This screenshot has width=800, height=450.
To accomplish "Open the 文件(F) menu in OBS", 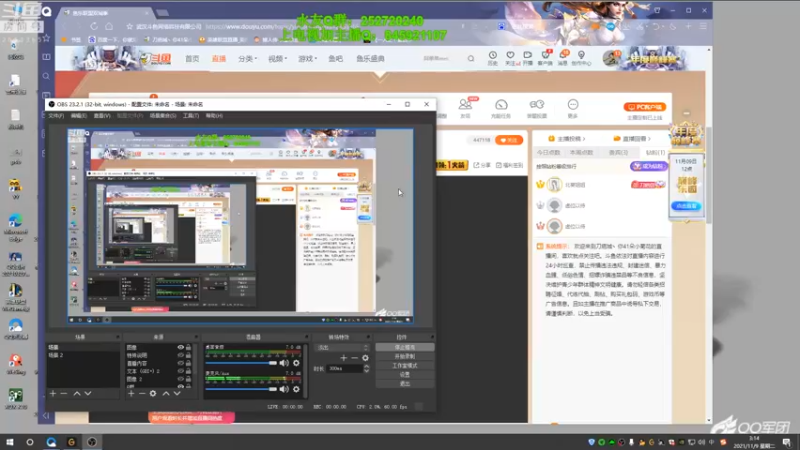I will point(56,116).
